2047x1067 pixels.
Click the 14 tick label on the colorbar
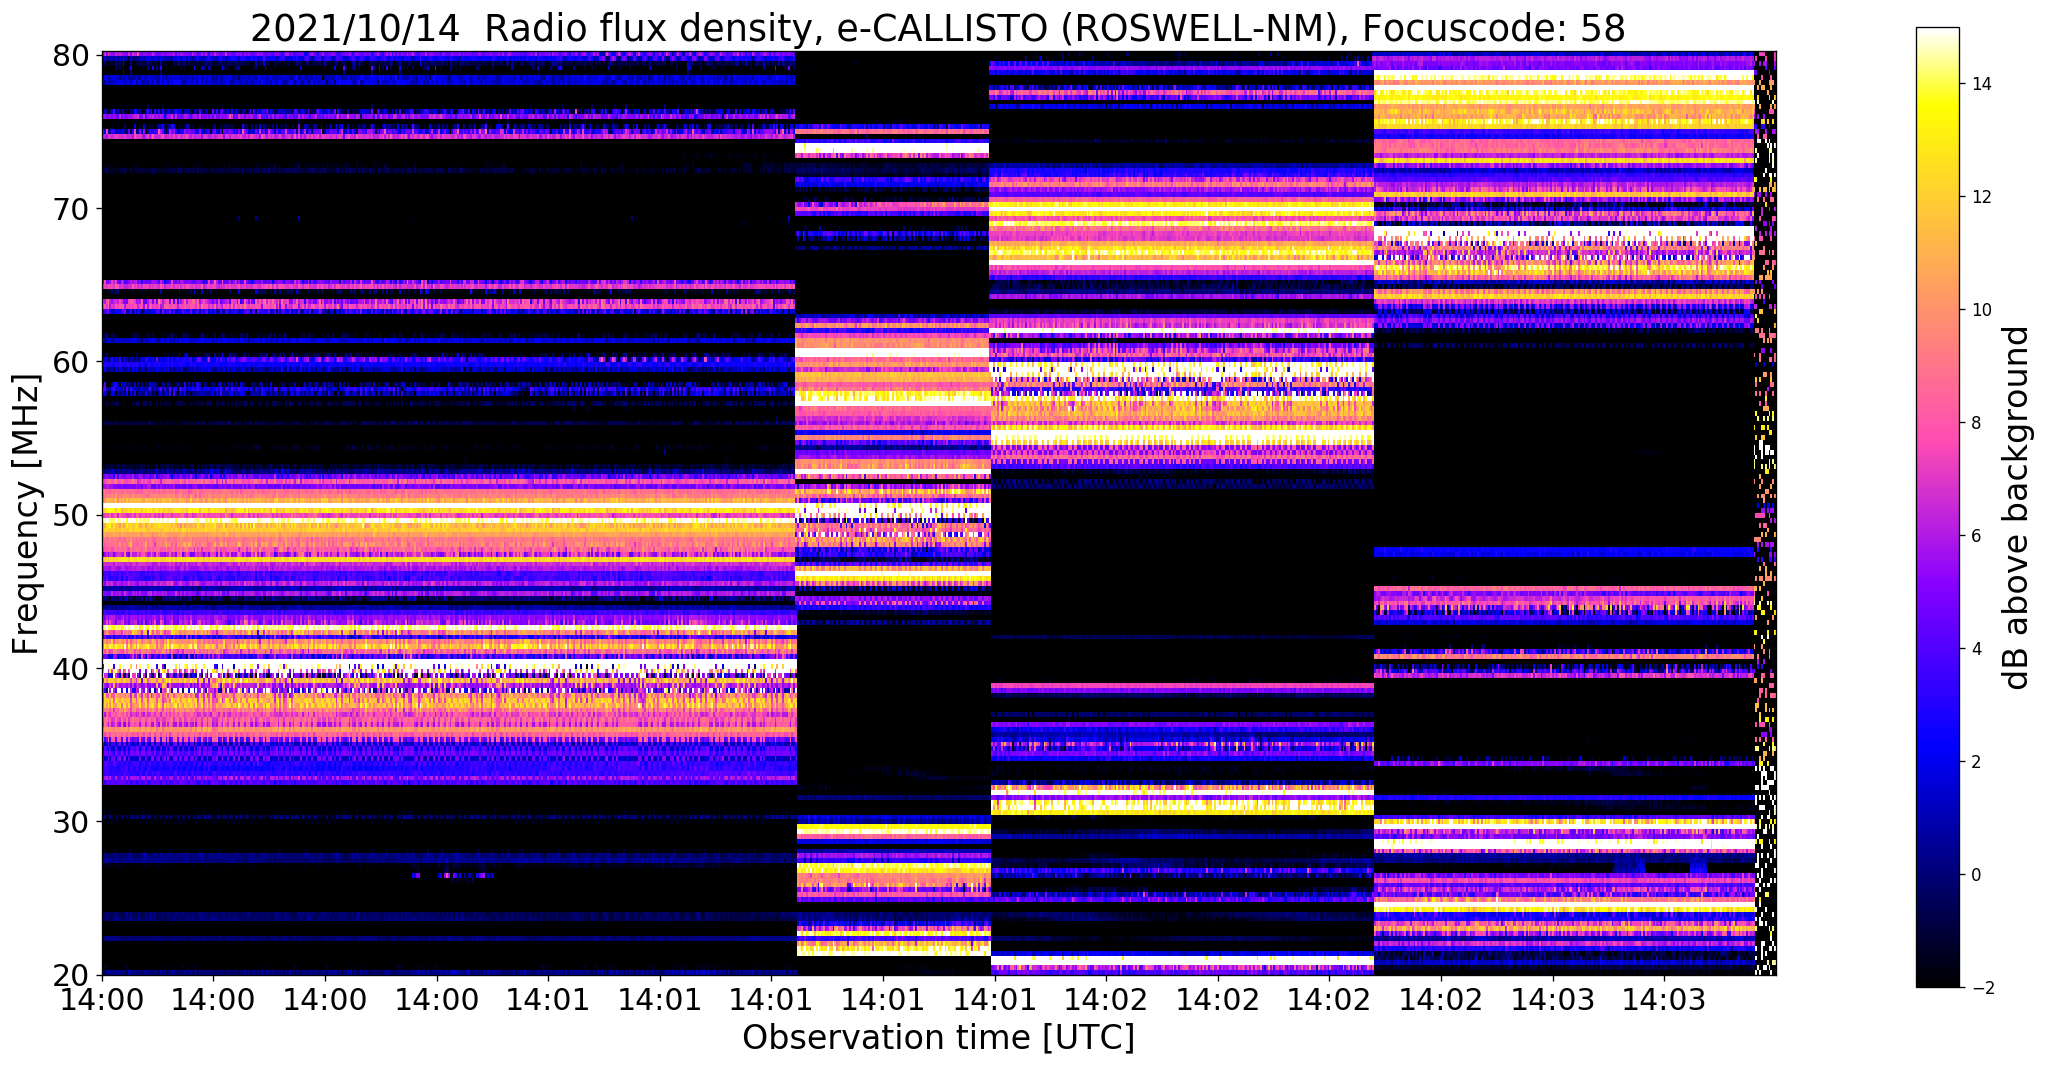click(1980, 84)
